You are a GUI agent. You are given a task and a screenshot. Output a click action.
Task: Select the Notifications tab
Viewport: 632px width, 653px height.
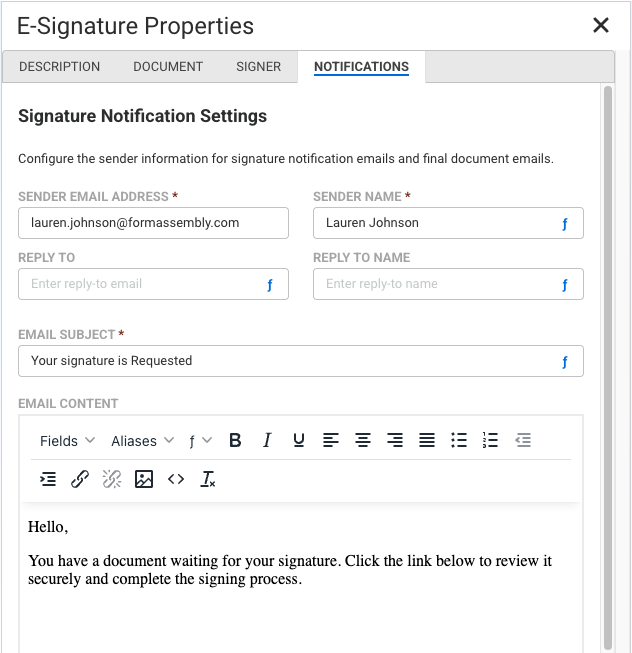click(x=361, y=67)
